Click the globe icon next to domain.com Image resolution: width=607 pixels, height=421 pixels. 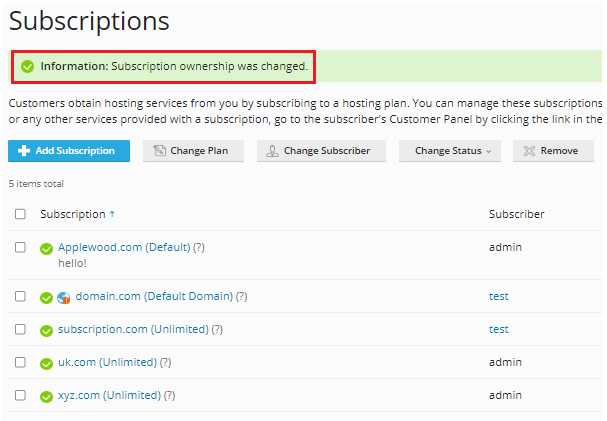click(x=64, y=297)
